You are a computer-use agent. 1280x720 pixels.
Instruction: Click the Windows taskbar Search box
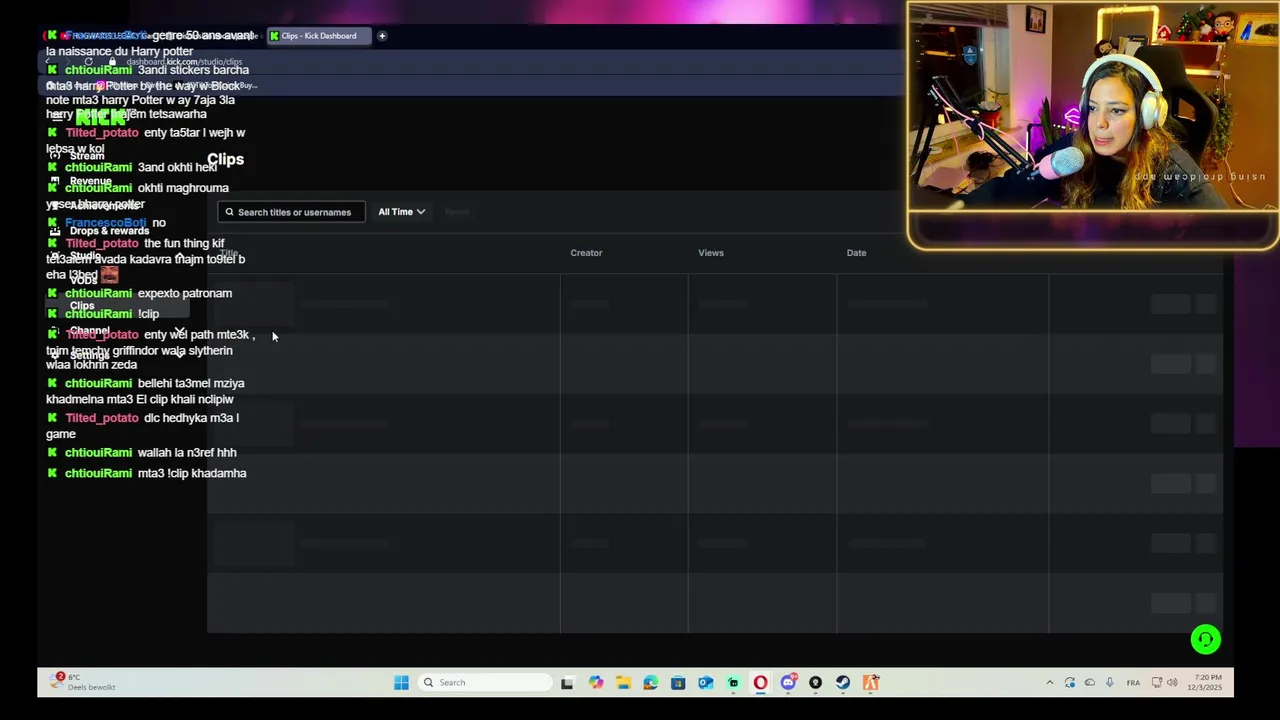pos(484,683)
